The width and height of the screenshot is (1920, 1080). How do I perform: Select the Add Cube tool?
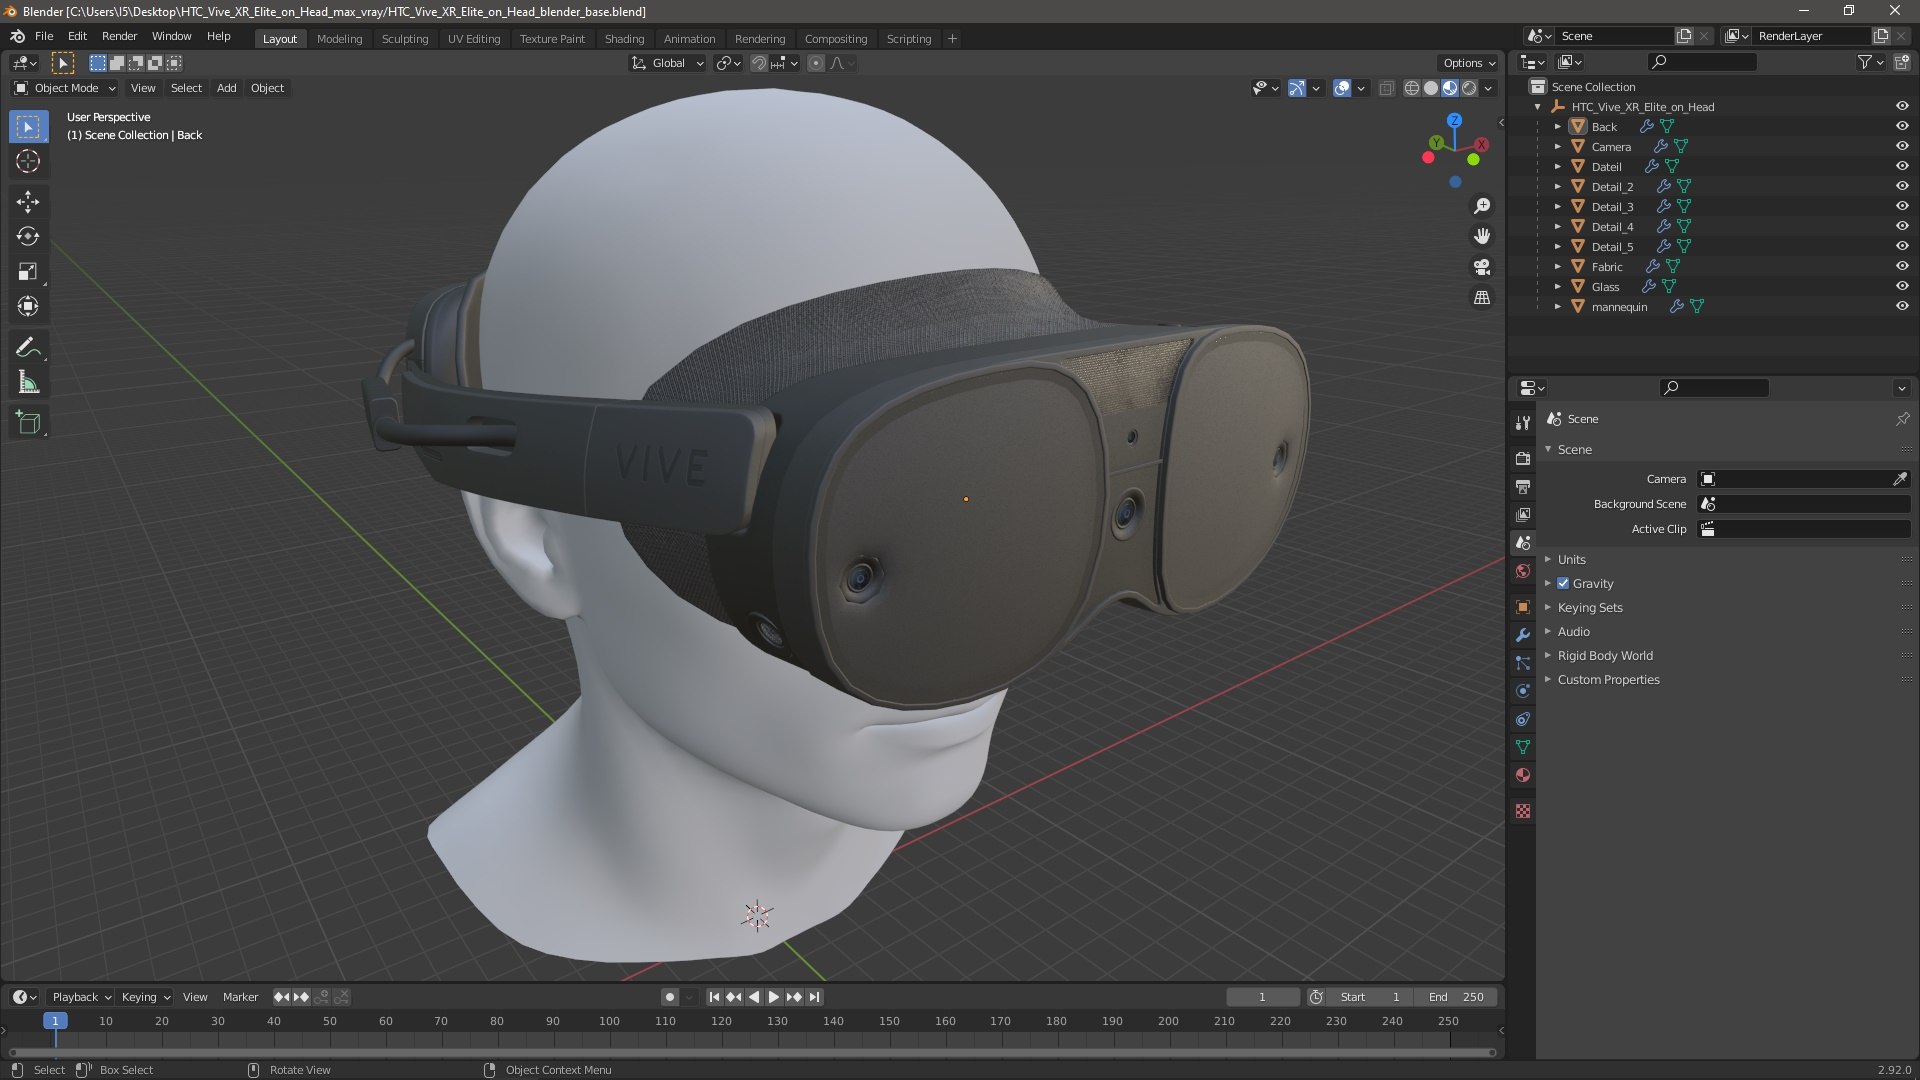tap(28, 423)
